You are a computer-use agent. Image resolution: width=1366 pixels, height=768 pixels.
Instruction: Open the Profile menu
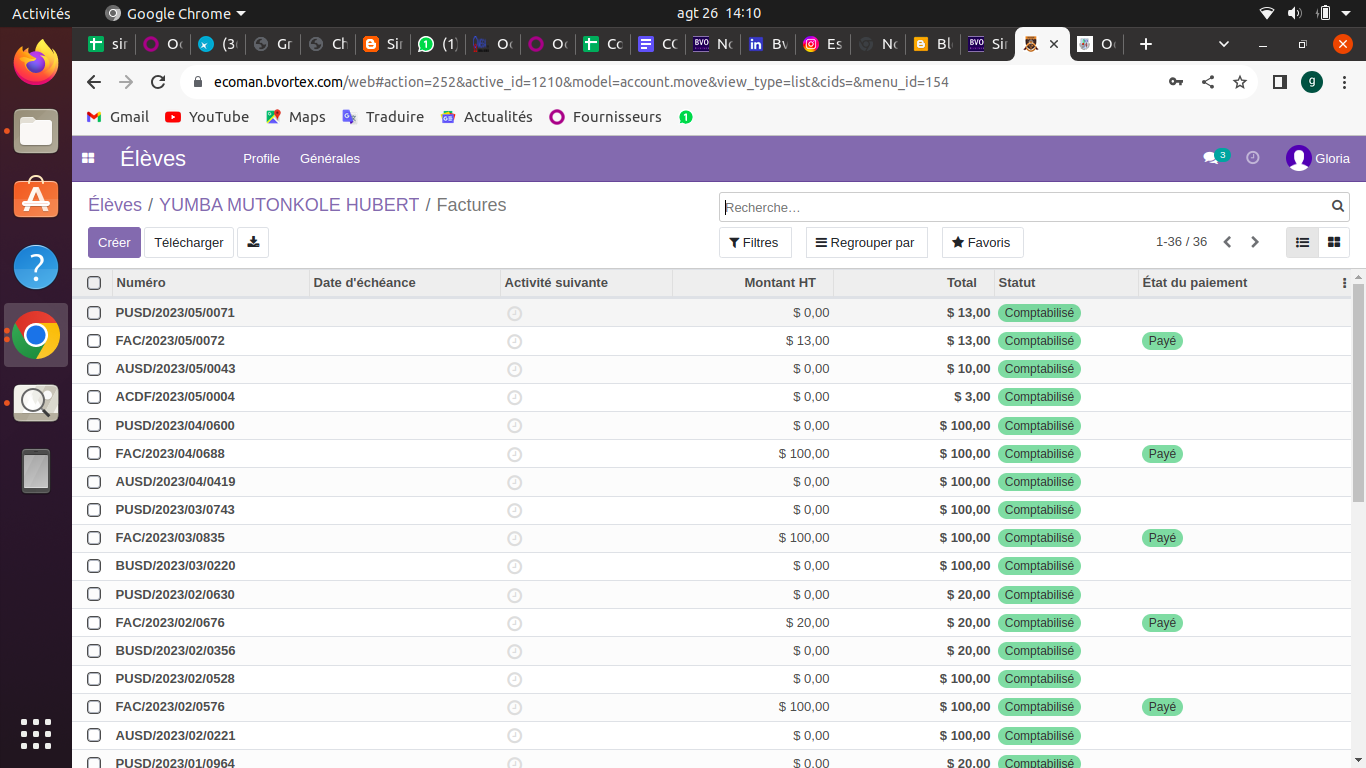click(261, 158)
